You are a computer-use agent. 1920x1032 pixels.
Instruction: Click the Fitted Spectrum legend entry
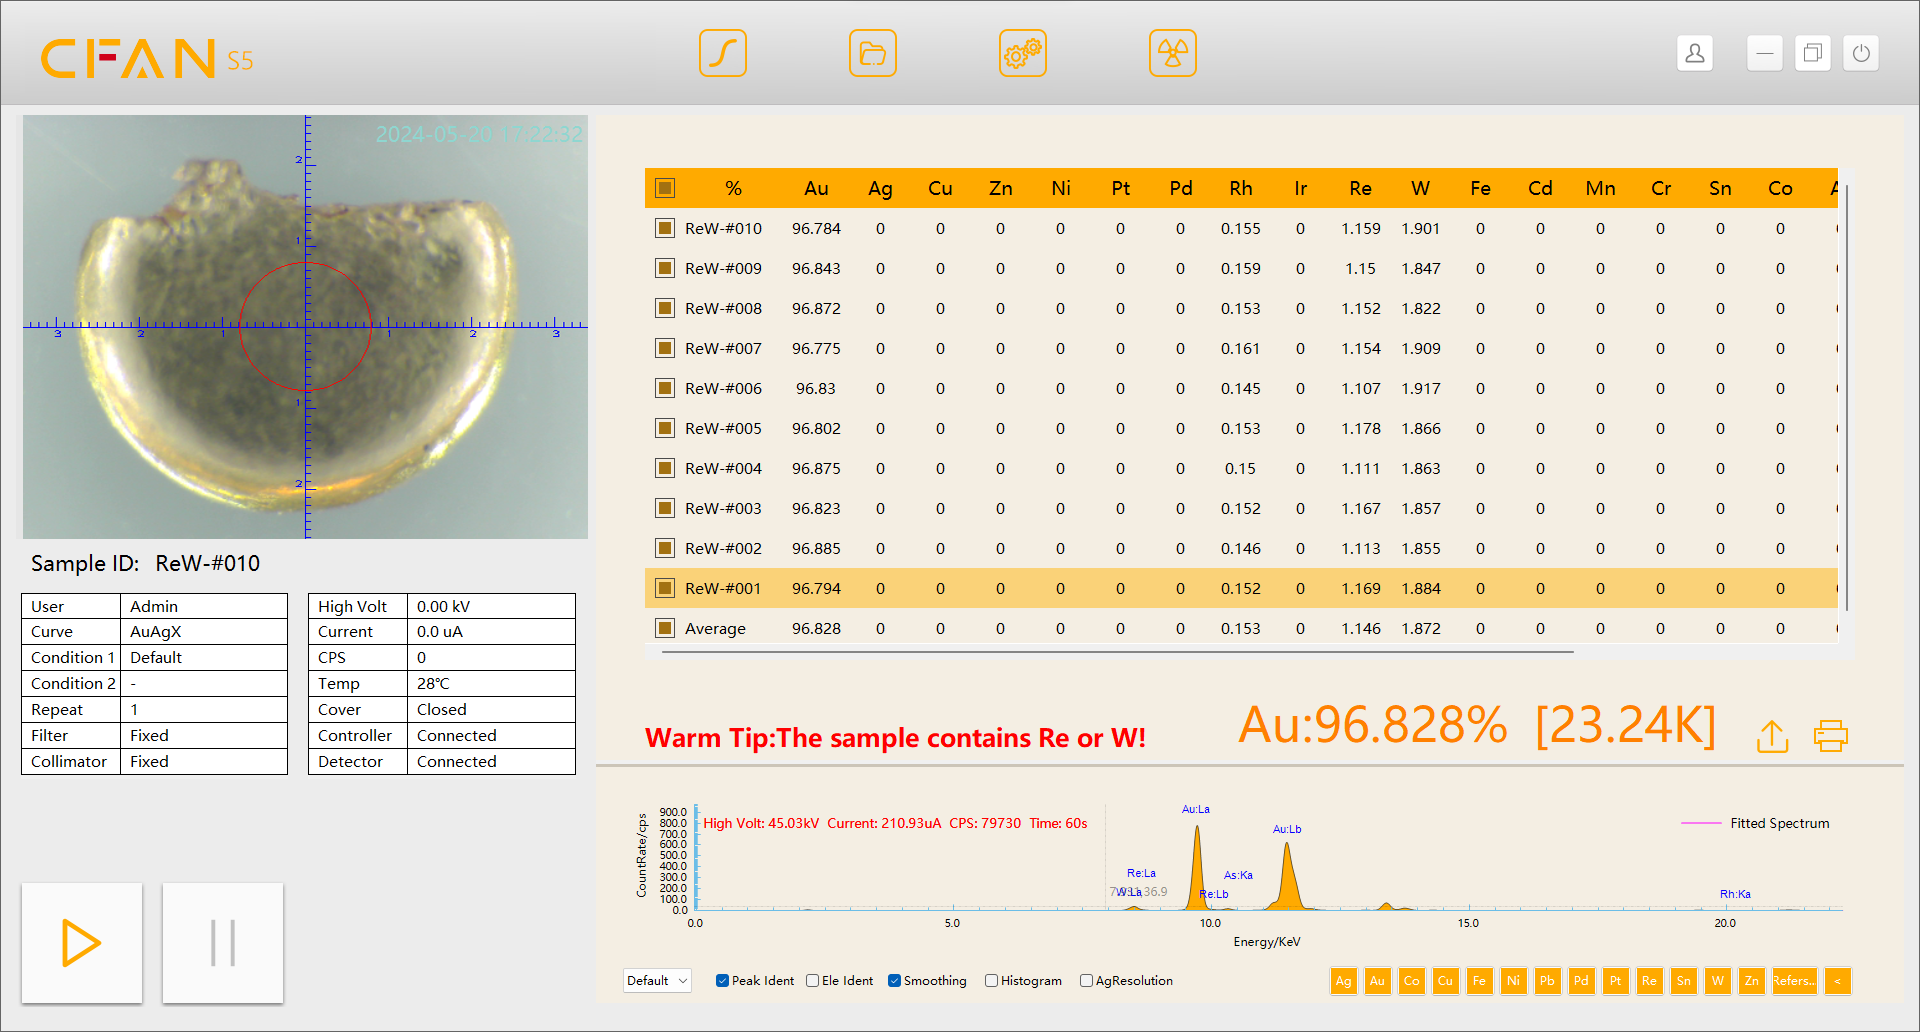[x=1756, y=823]
